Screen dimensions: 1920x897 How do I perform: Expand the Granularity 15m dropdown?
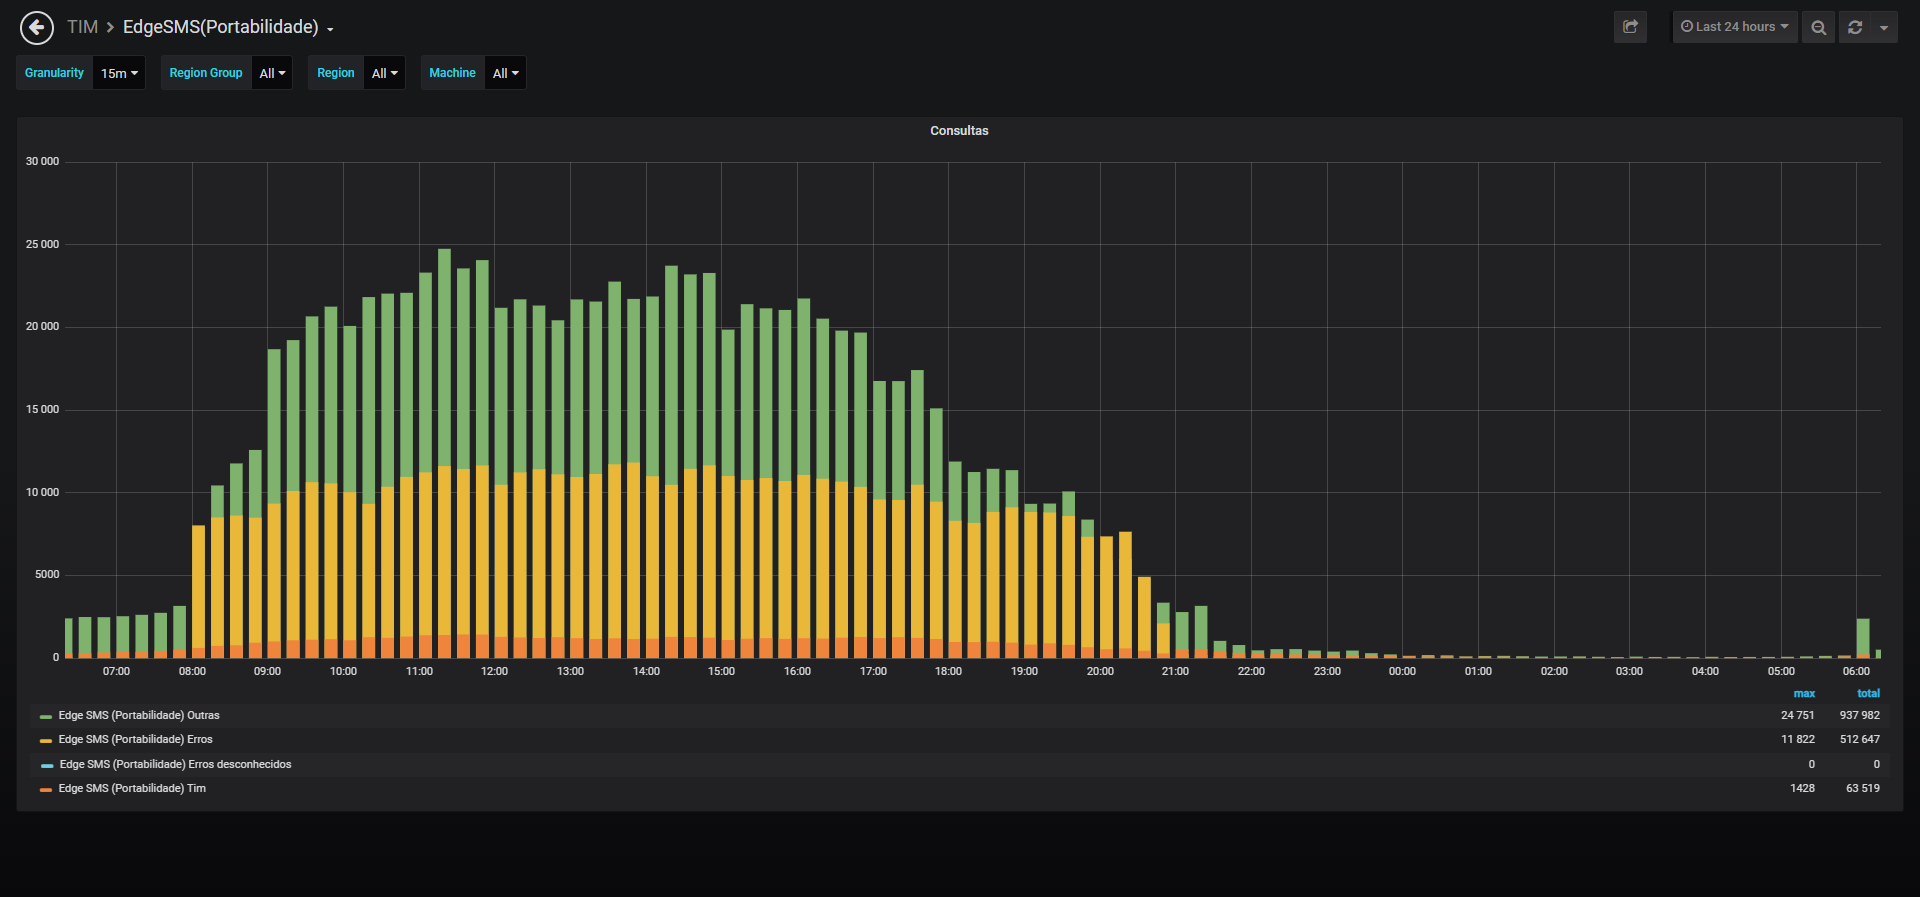pyautogui.click(x=119, y=73)
